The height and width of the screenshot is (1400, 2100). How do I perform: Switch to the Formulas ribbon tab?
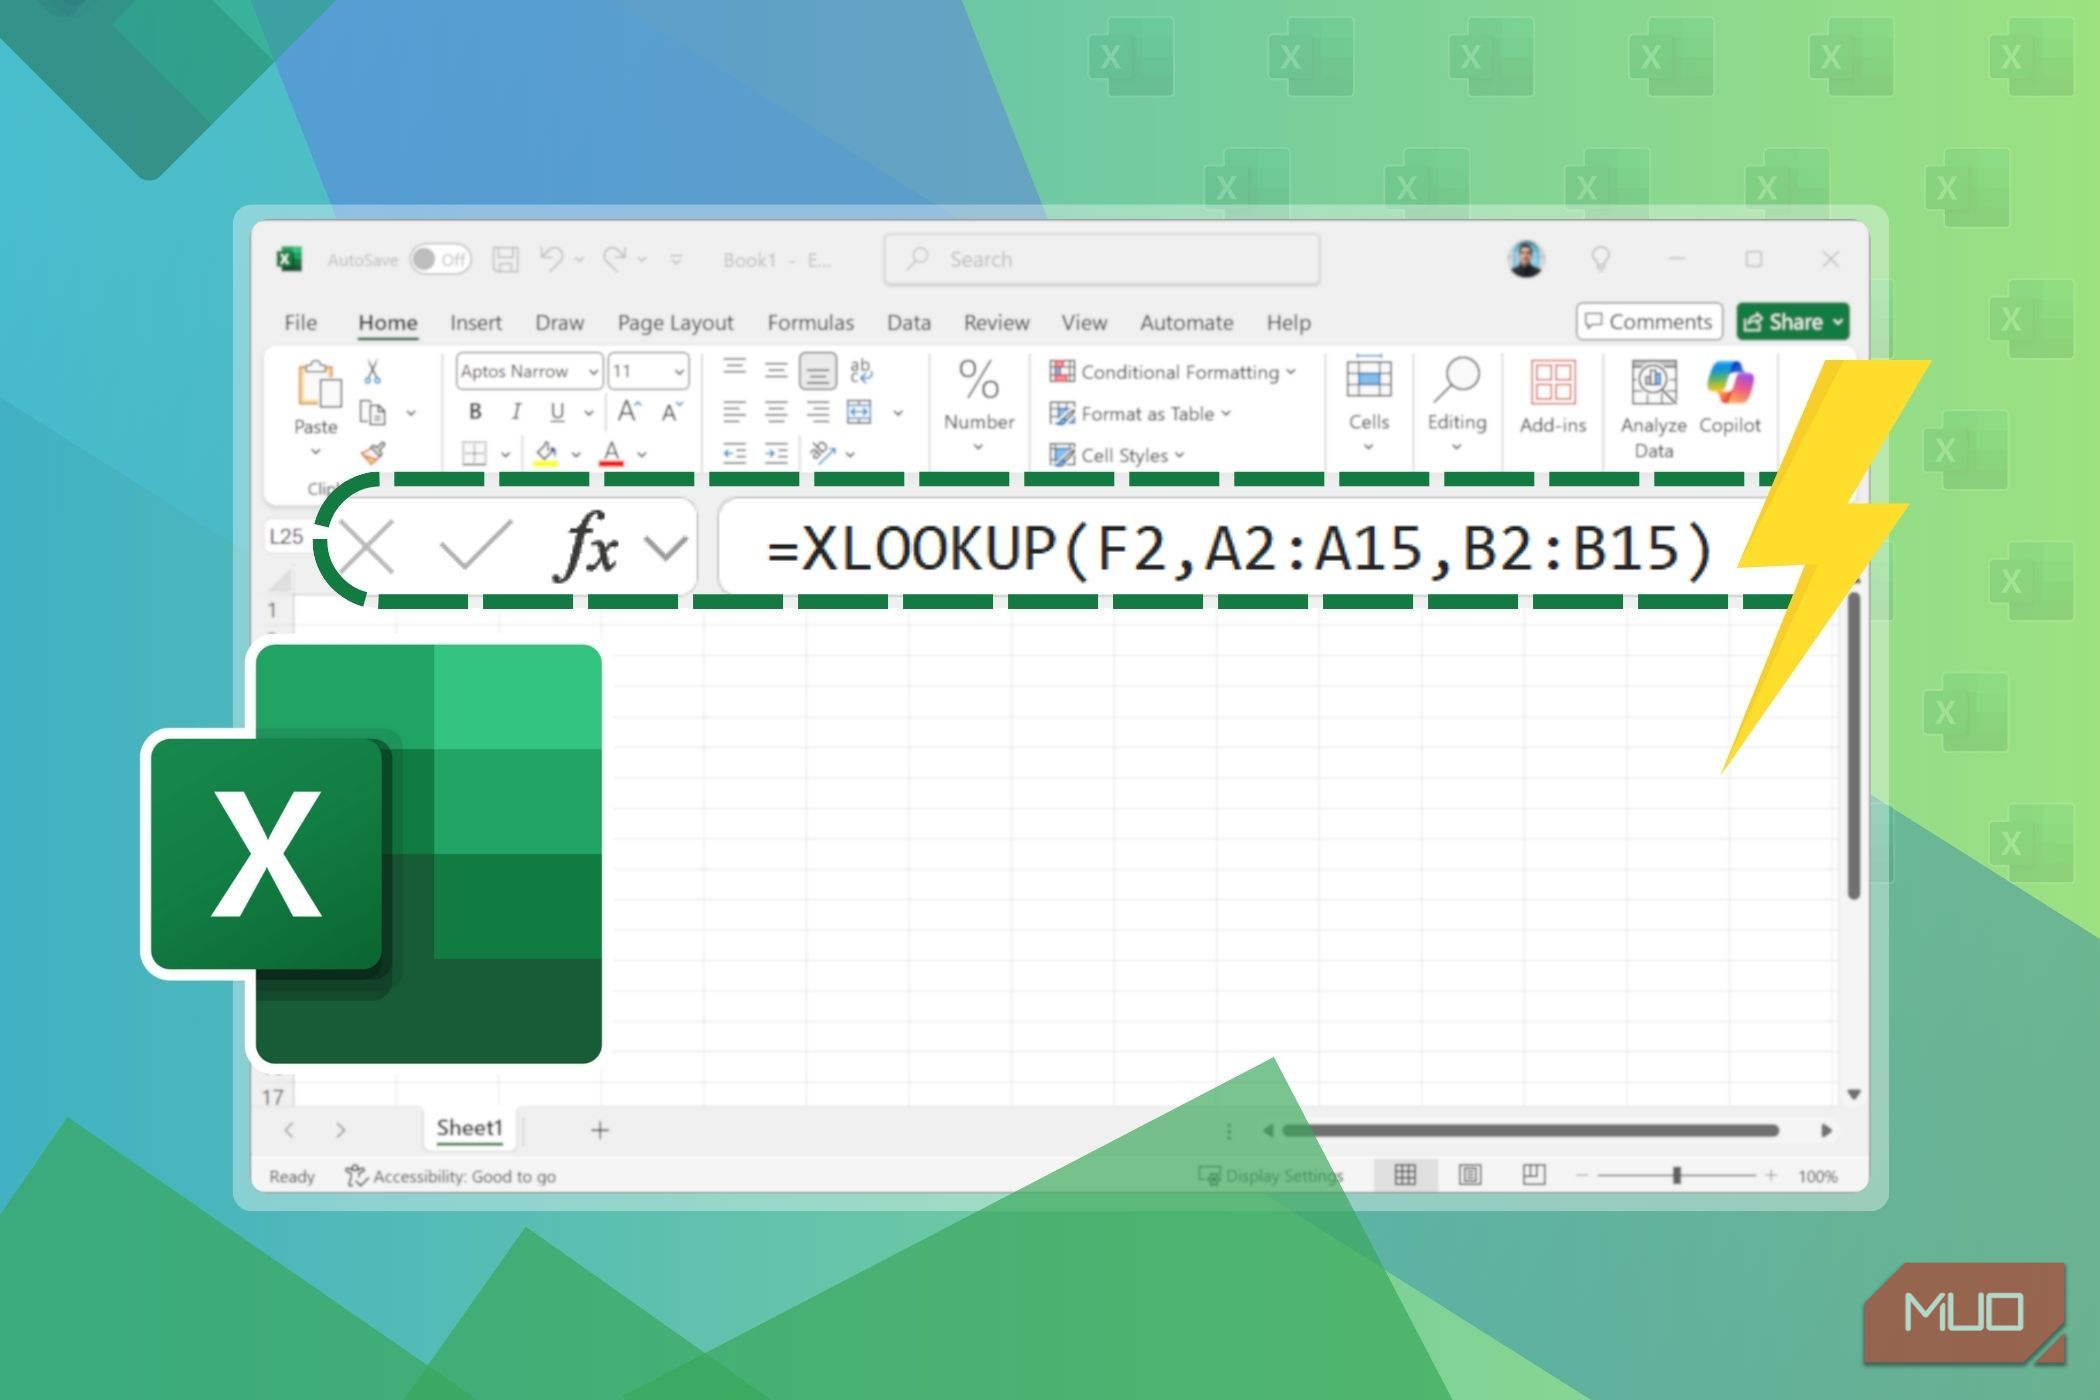[810, 322]
